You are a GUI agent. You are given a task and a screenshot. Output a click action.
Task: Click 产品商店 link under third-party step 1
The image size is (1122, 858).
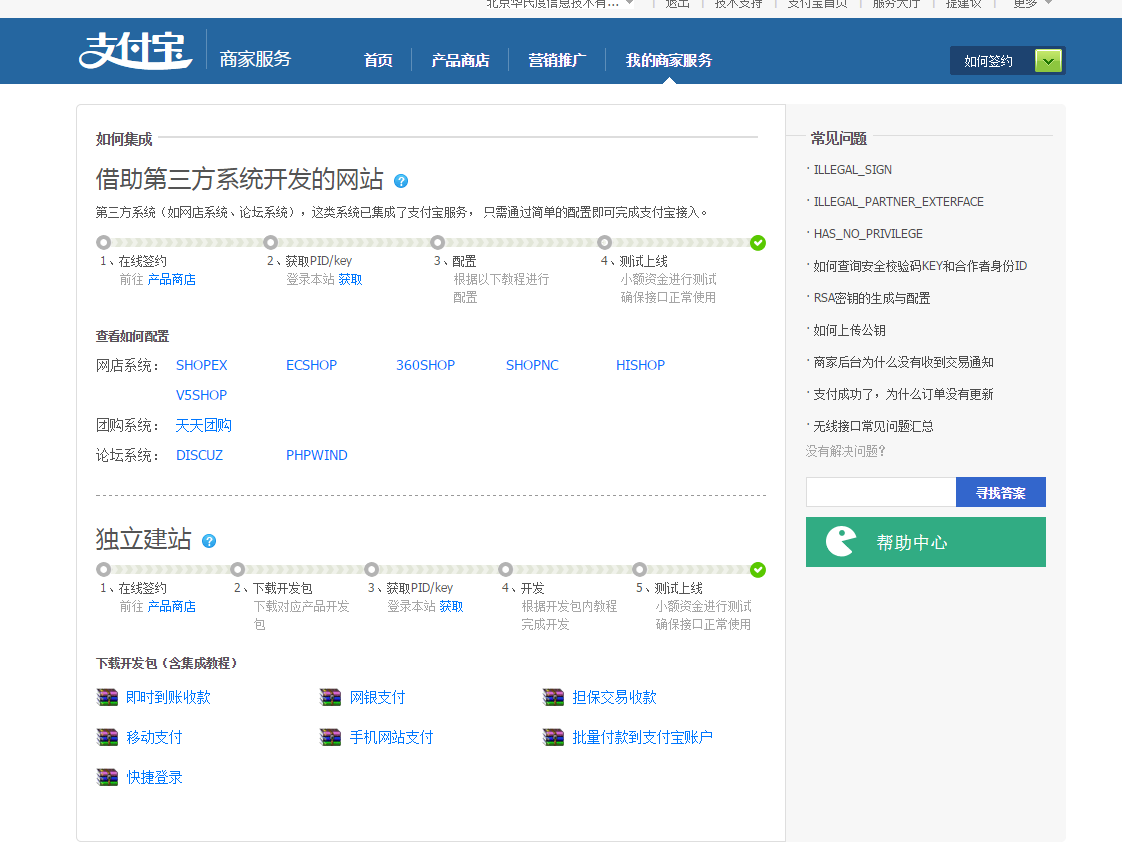click(172, 279)
